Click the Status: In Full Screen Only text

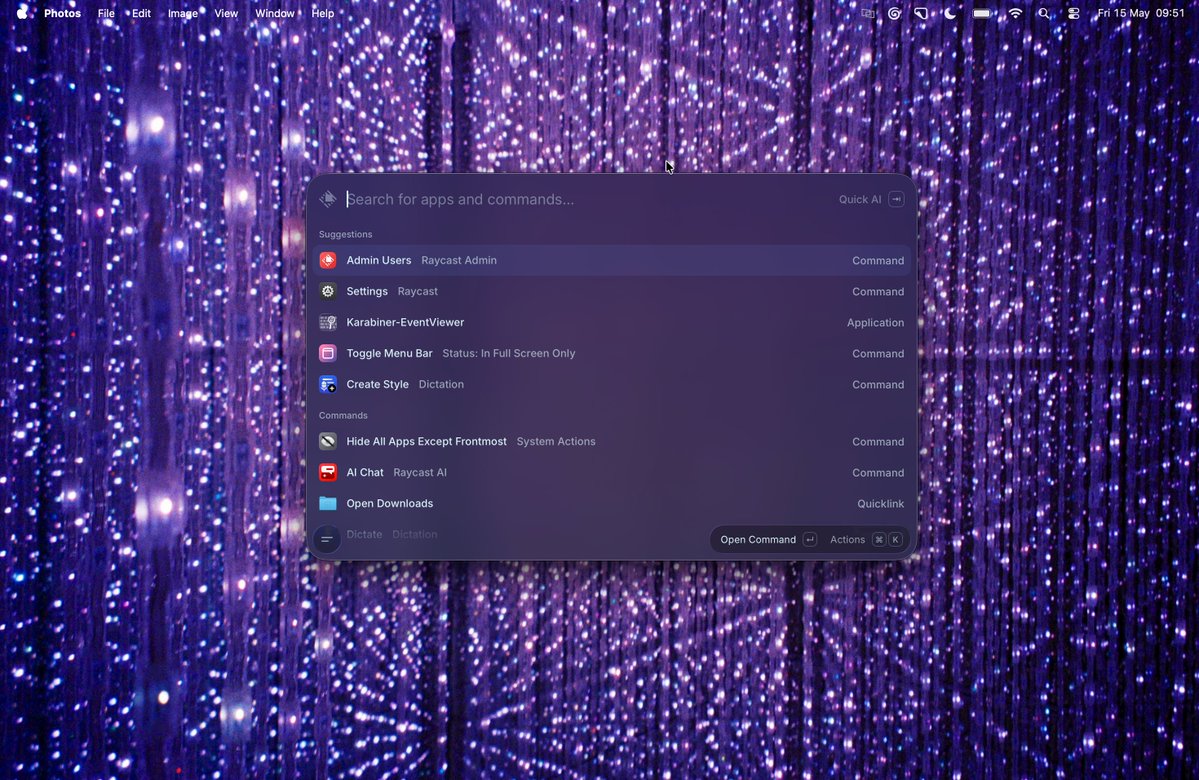509,353
